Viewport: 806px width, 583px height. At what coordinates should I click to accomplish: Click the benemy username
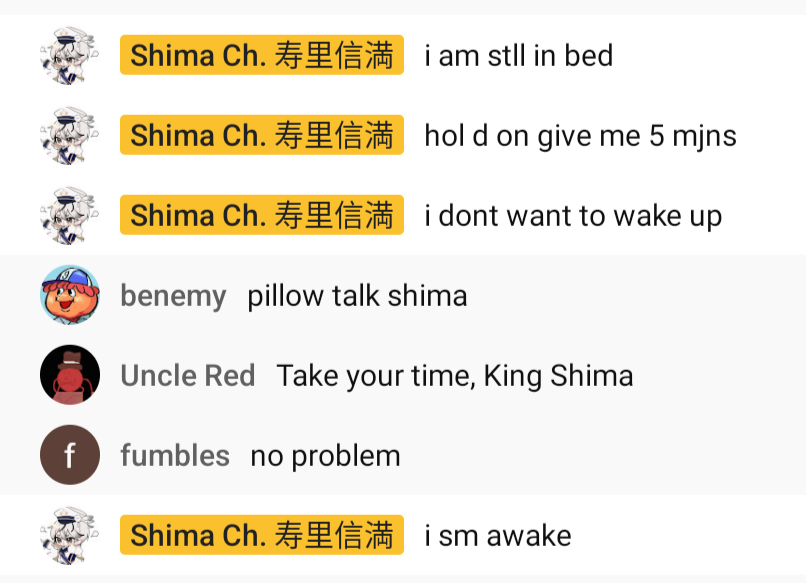coord(173,296)
